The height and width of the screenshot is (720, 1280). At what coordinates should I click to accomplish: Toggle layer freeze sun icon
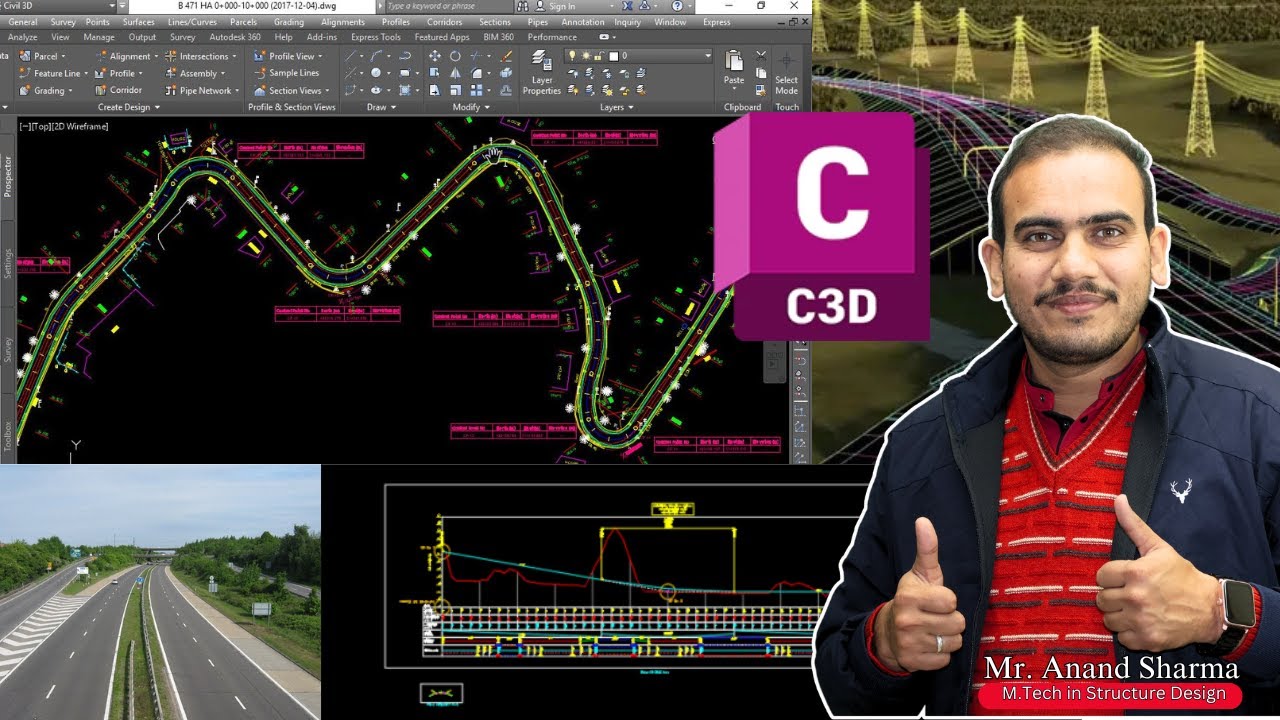[x=584, y=57]
